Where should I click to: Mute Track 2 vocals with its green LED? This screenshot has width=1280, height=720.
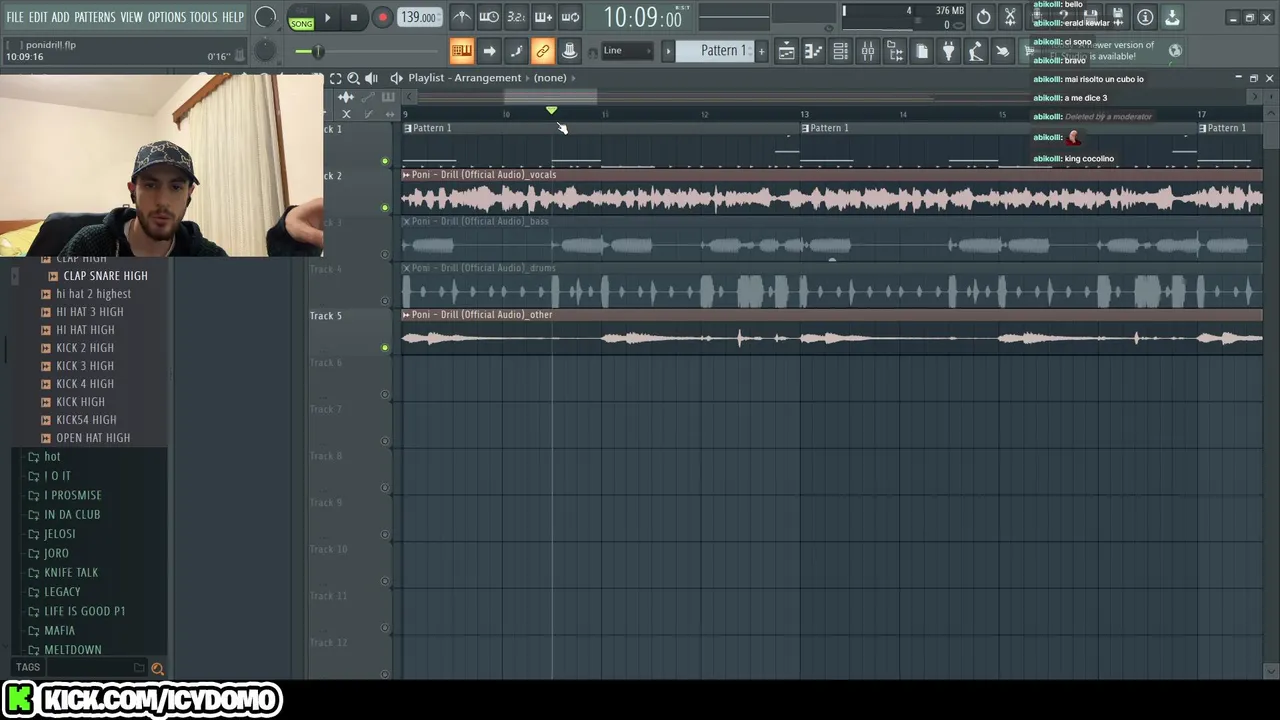(385, 208)
